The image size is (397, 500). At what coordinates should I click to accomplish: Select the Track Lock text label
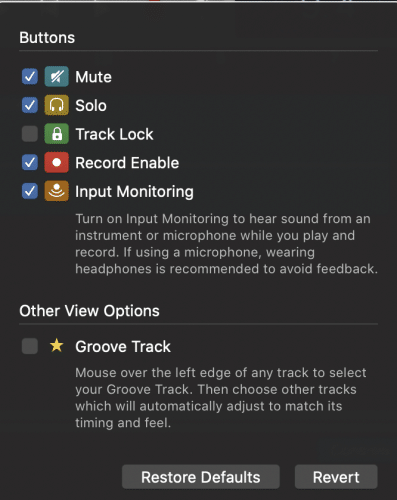tap(114, 134)
